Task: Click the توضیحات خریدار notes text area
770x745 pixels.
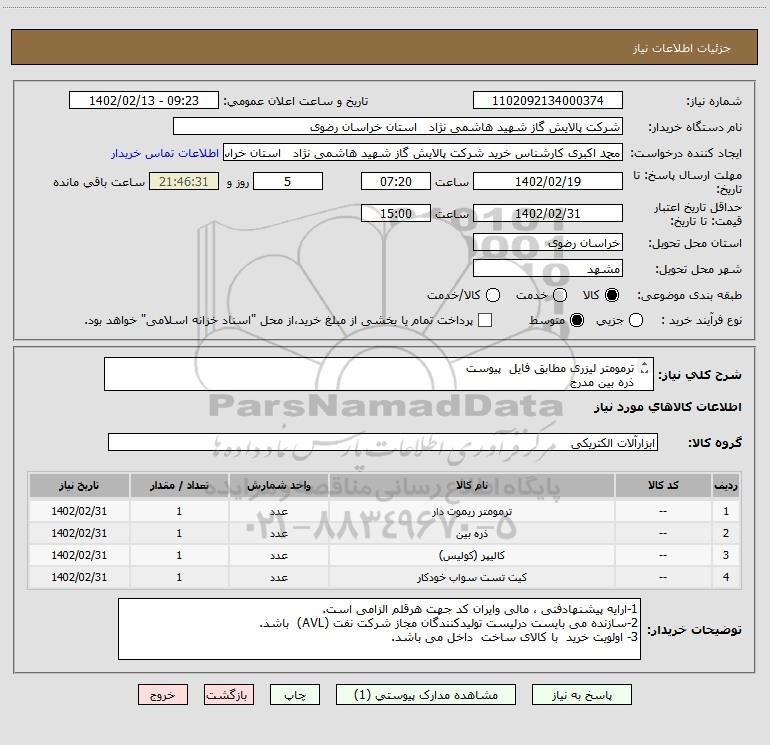Action: [x=379, y=629]
